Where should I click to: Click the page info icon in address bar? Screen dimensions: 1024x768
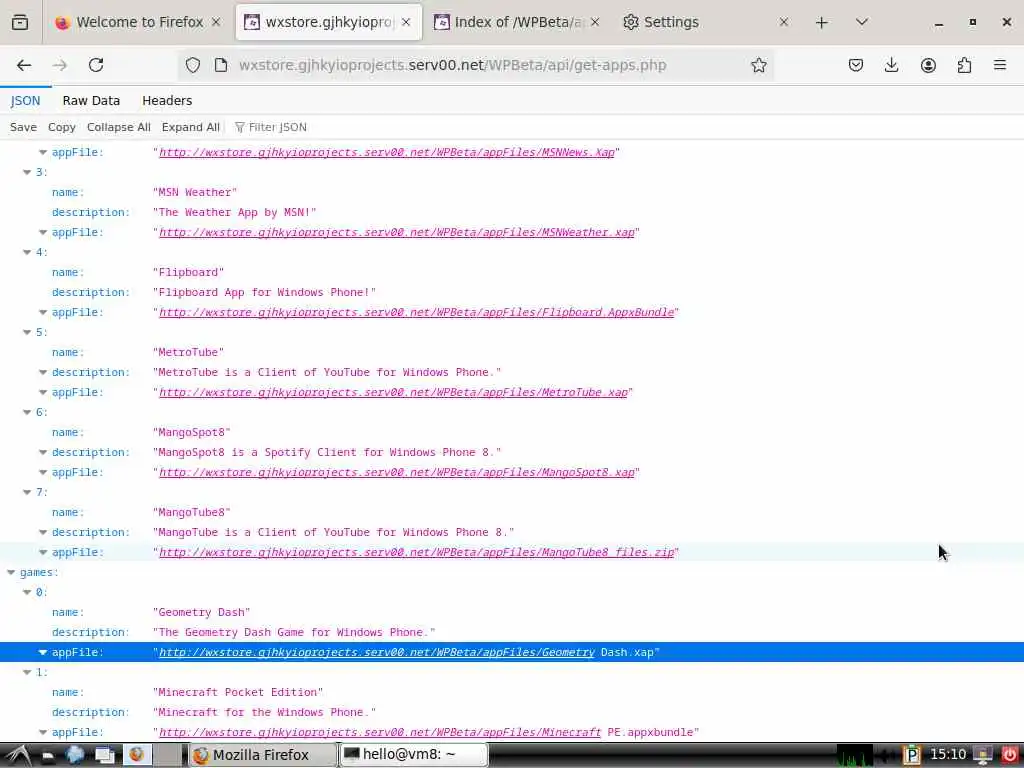coord(221,65)
